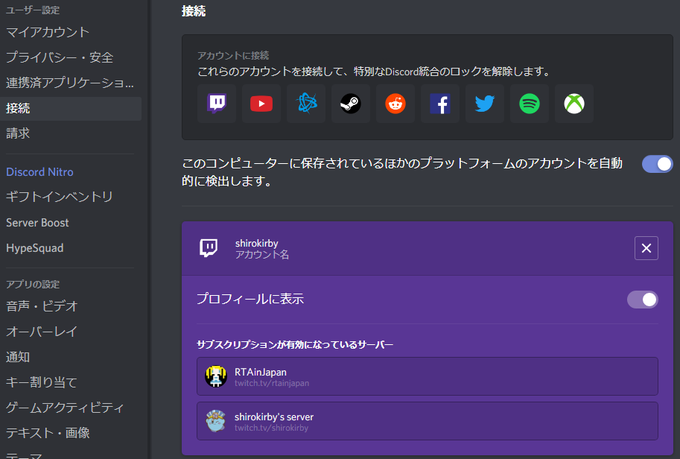
Task: Click the RTAinJapan server avatar
Action: (216, 376)
